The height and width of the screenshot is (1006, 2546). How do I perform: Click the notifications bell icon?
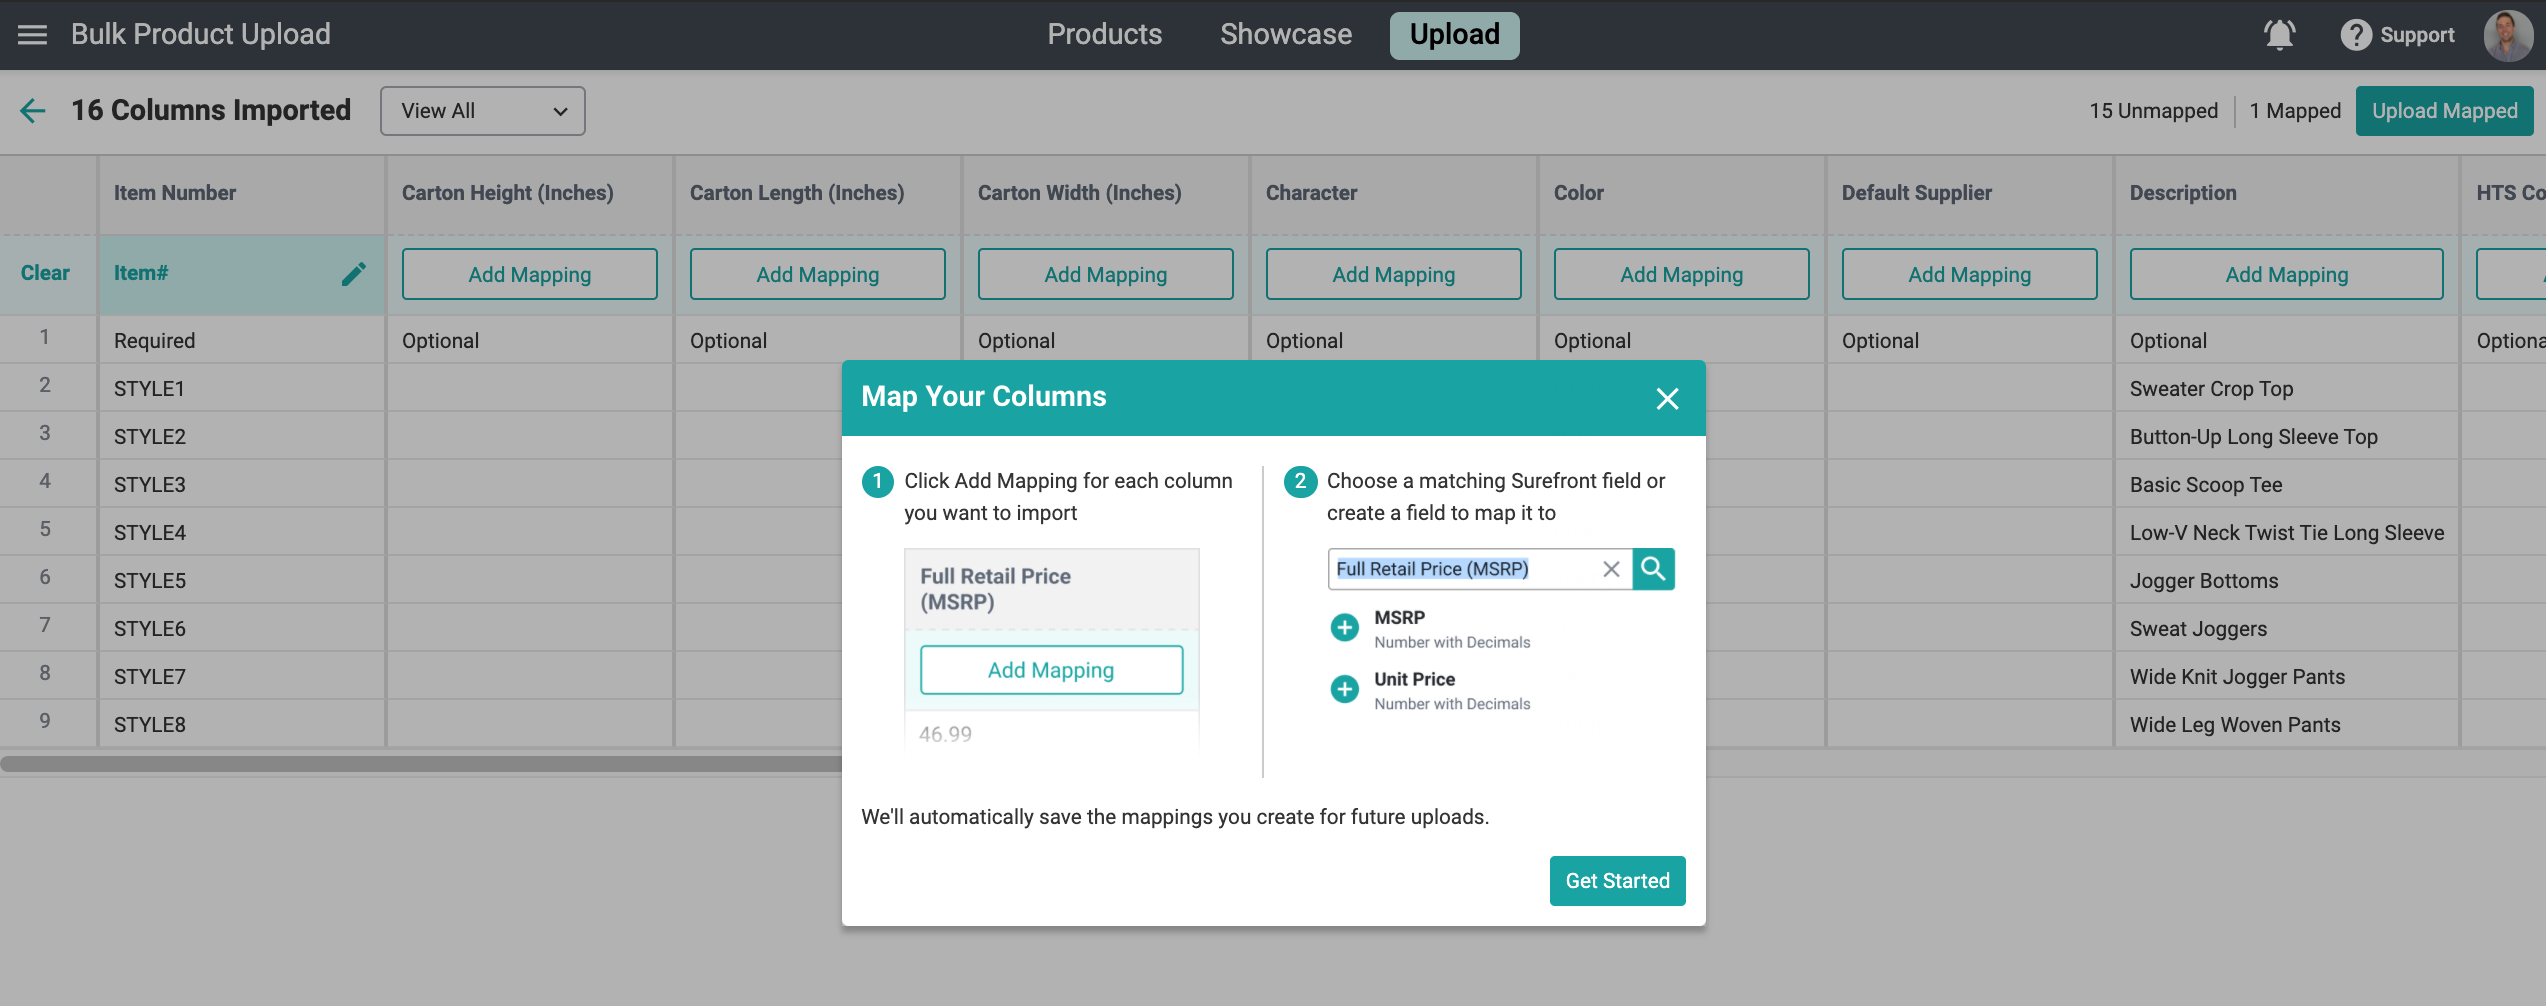[2279, 35]
